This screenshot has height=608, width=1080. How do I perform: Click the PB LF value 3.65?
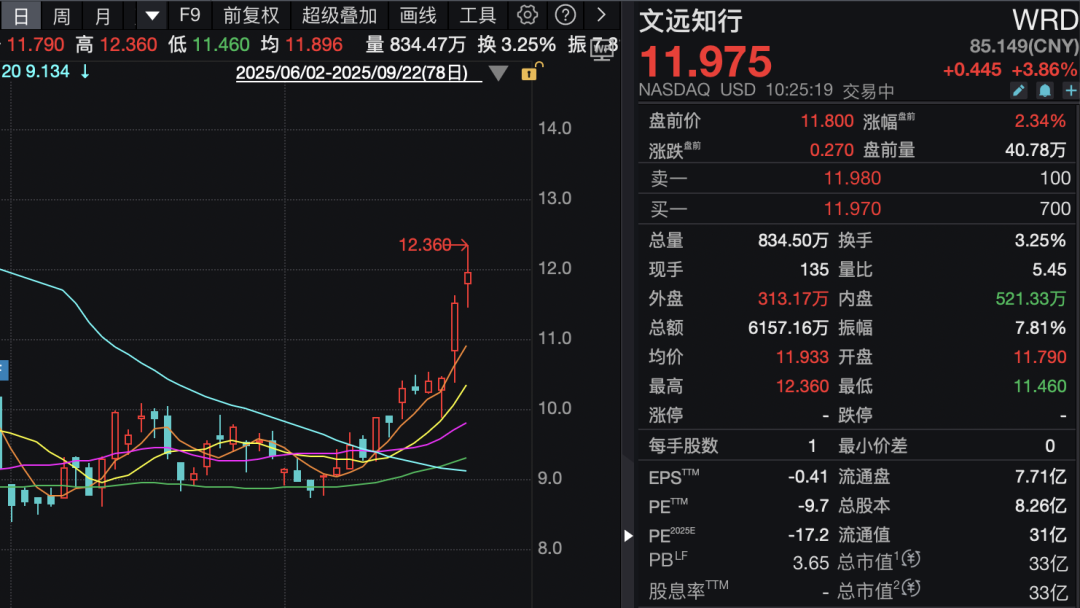810,563
